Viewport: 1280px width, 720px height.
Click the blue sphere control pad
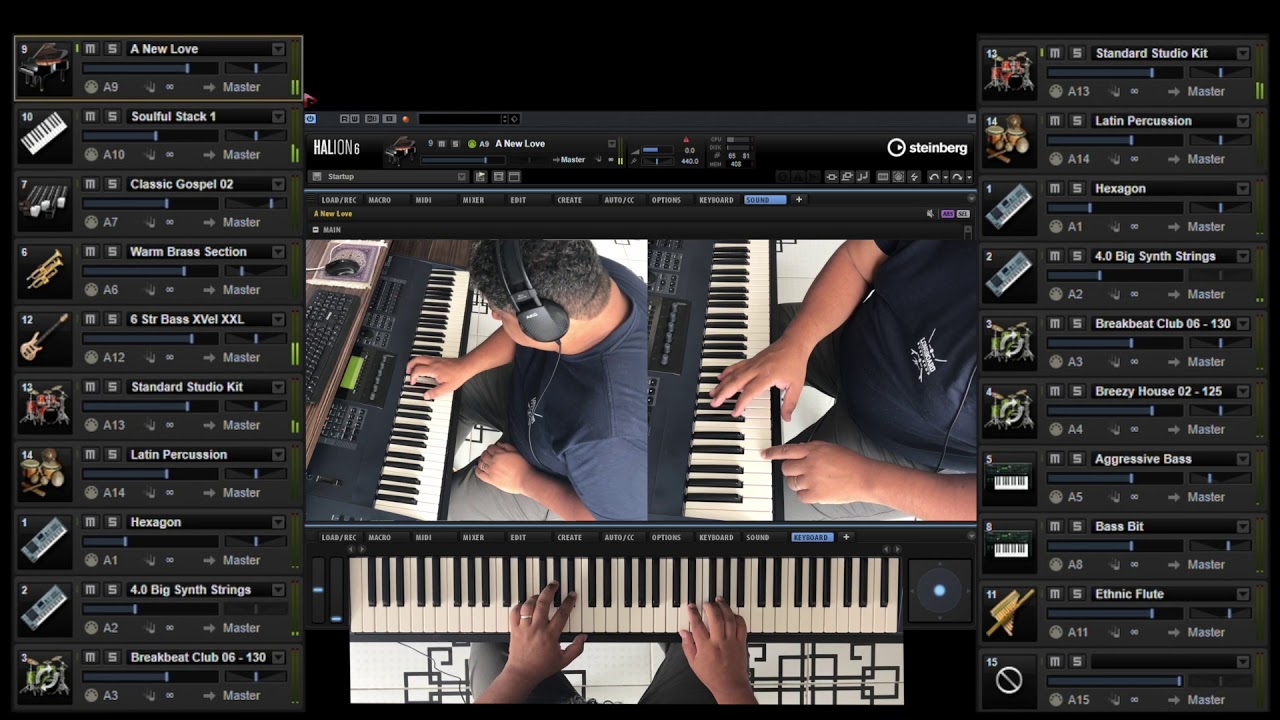pyautogui.click(x=939, y=590)
